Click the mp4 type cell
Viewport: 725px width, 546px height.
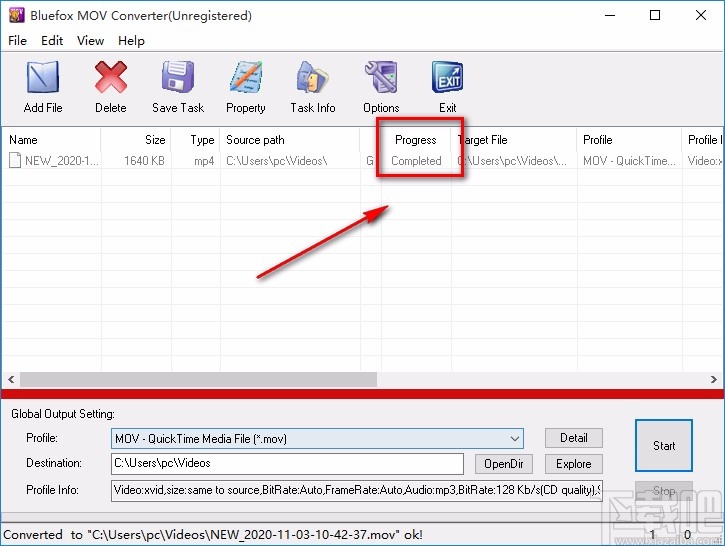click(204, 161)
